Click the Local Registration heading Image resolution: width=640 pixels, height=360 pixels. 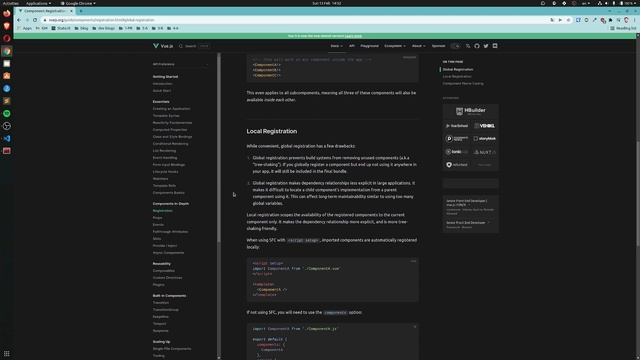coord(271,131)
